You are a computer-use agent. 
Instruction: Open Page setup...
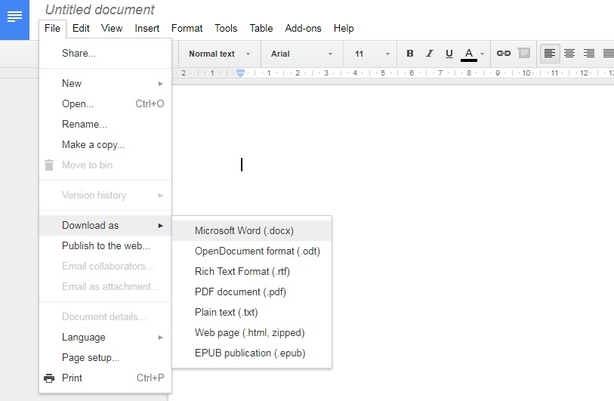coord(105,358)
